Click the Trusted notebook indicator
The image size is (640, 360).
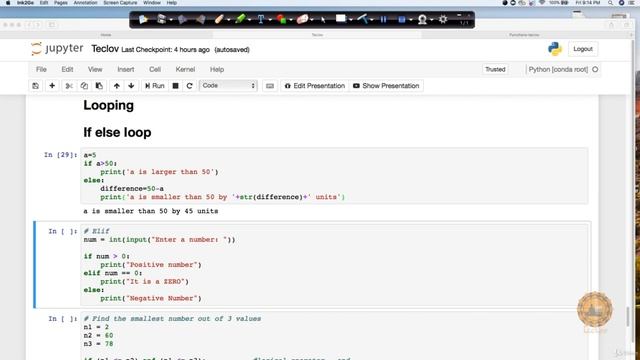495,69
